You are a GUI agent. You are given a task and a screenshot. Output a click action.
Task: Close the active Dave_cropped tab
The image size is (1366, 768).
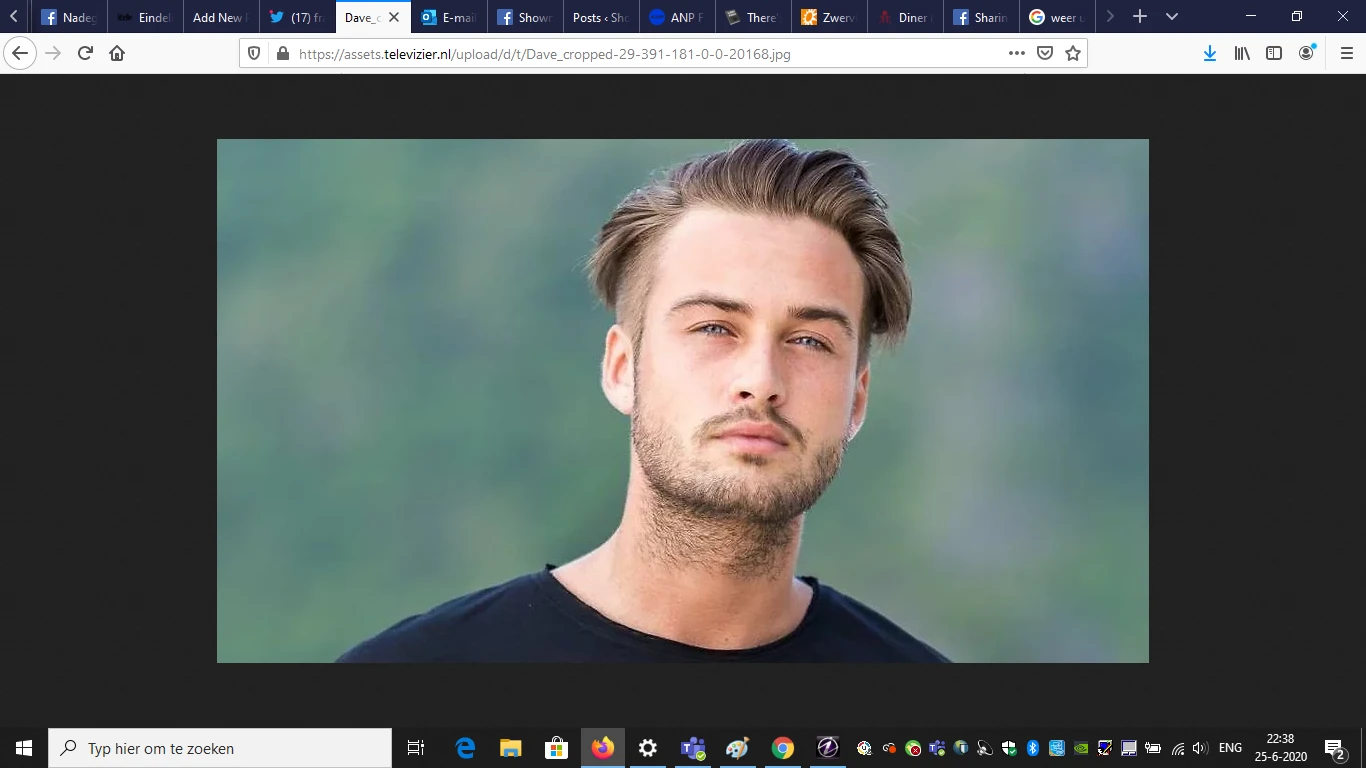tap(394, 17)
